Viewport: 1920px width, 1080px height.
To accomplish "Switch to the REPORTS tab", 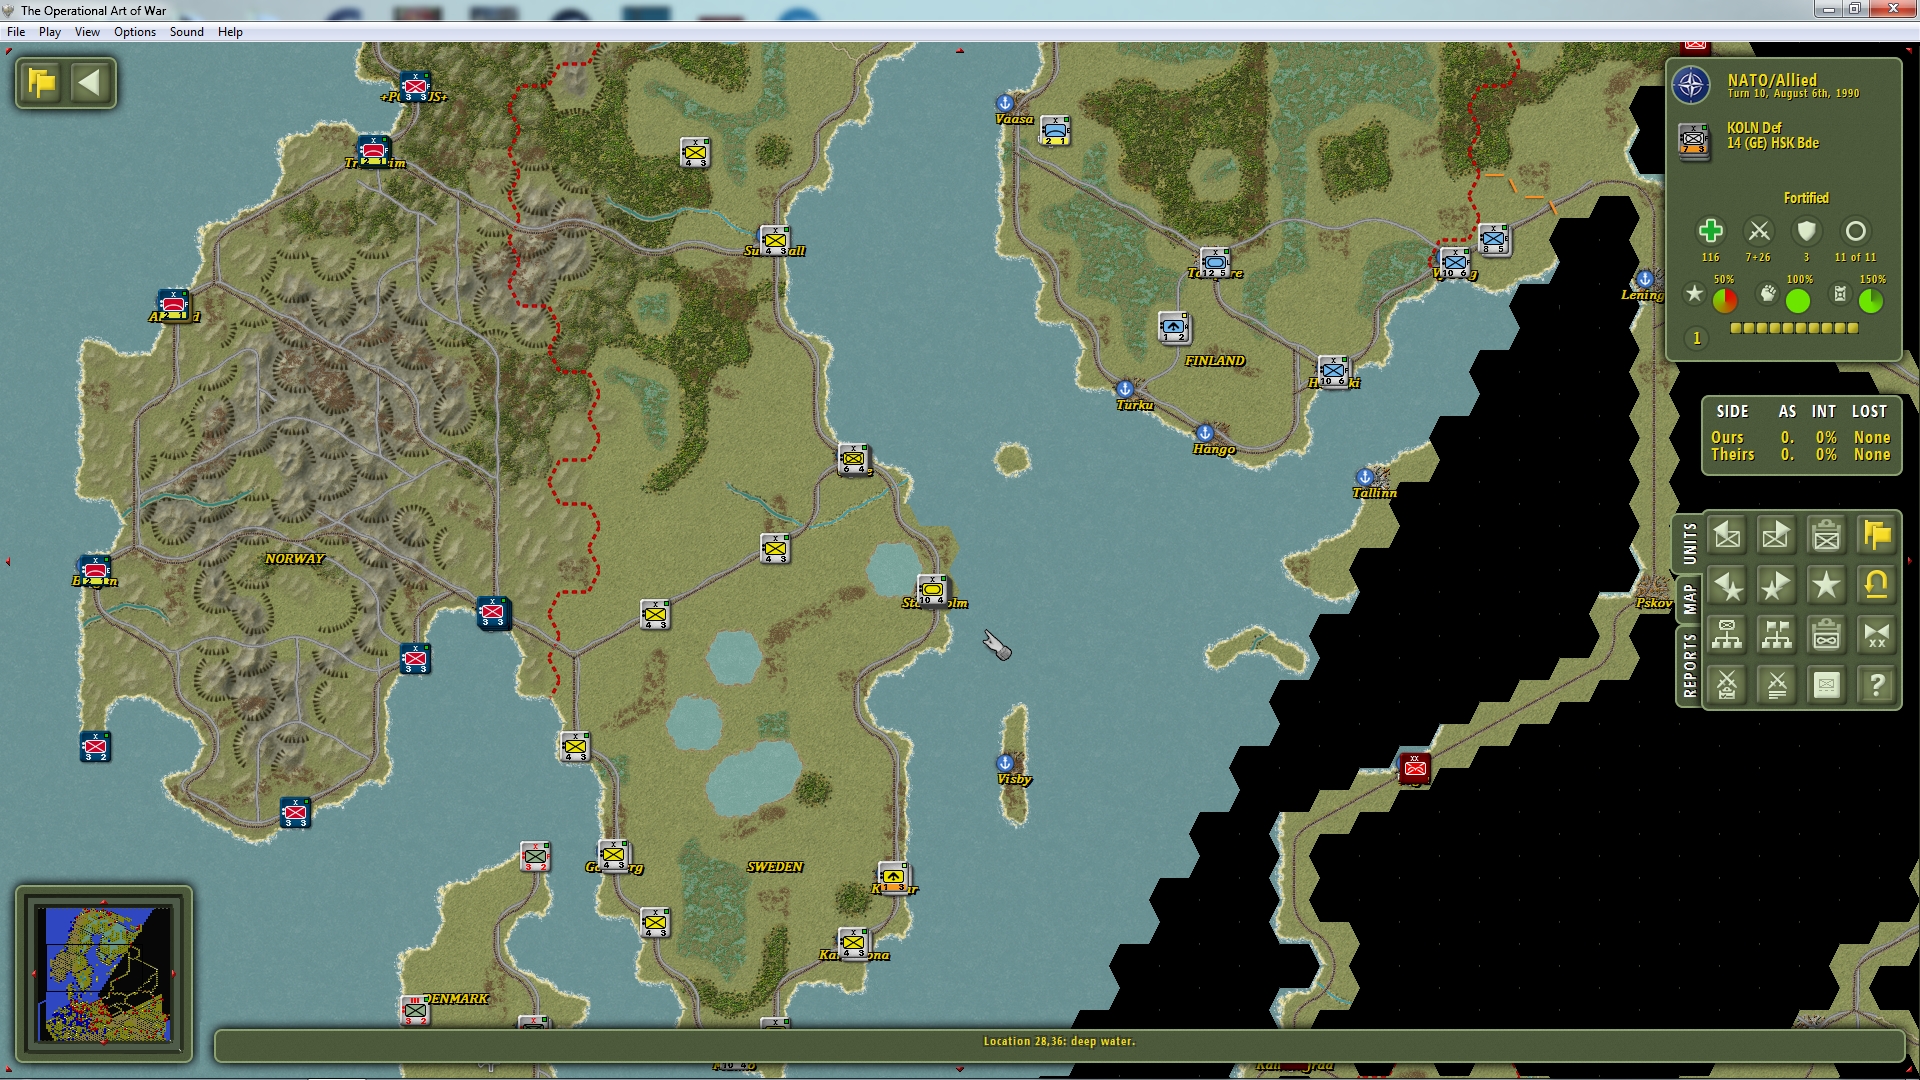I will tap(1689, 666).
